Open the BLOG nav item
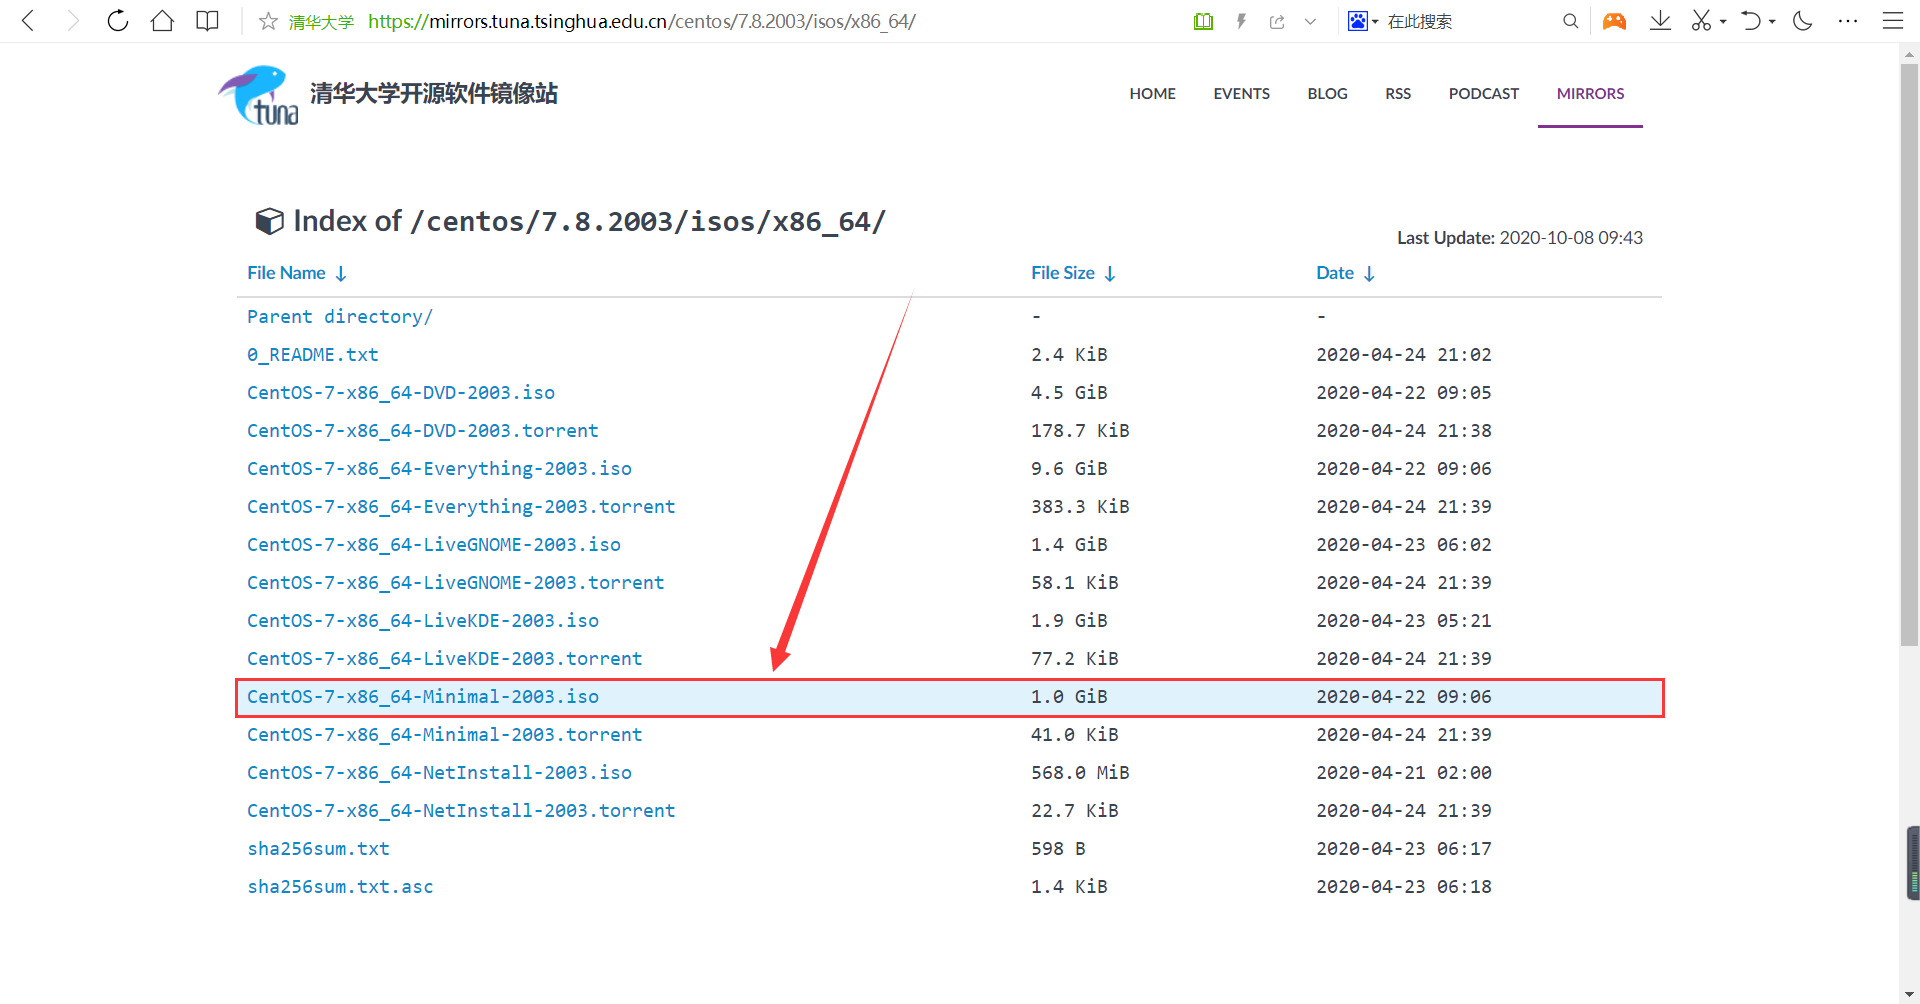Image resolution: width=1920 pixels, height=1004 pixels. [1327, 94]
